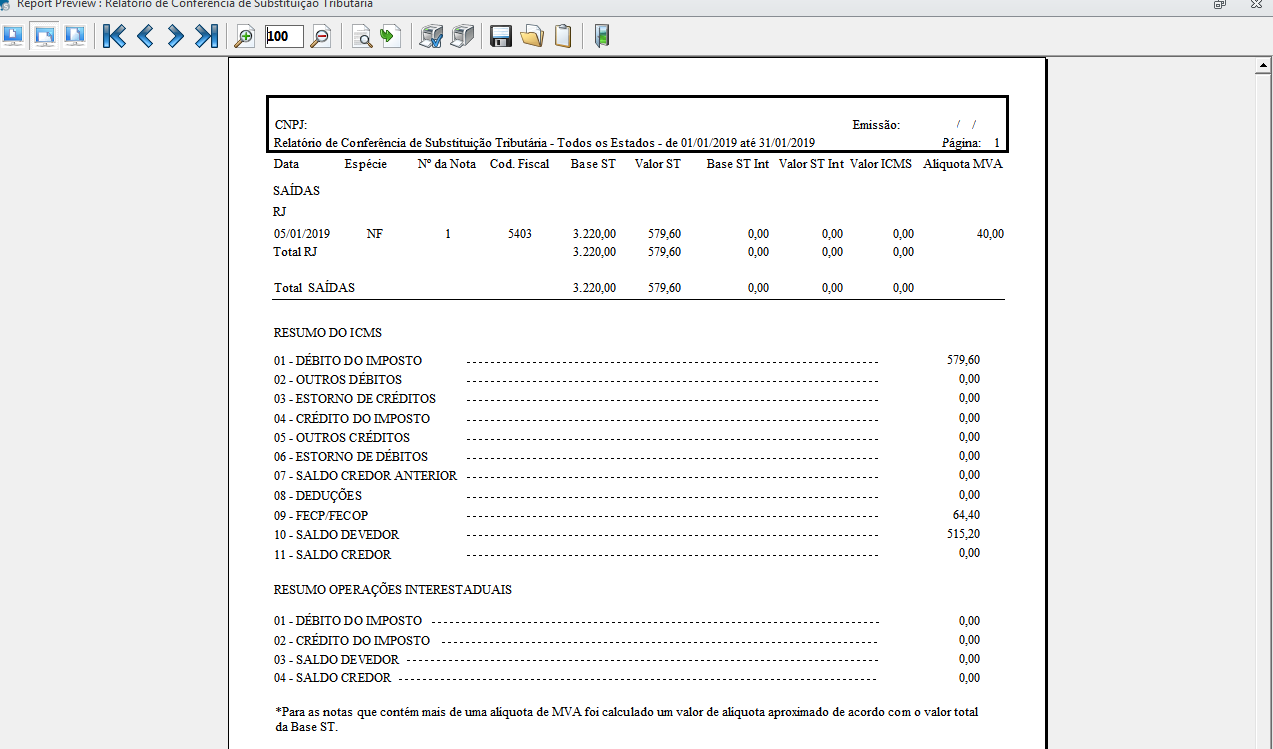
Task: Click the MVA value 40,00
Action: (x=990, y=234)
